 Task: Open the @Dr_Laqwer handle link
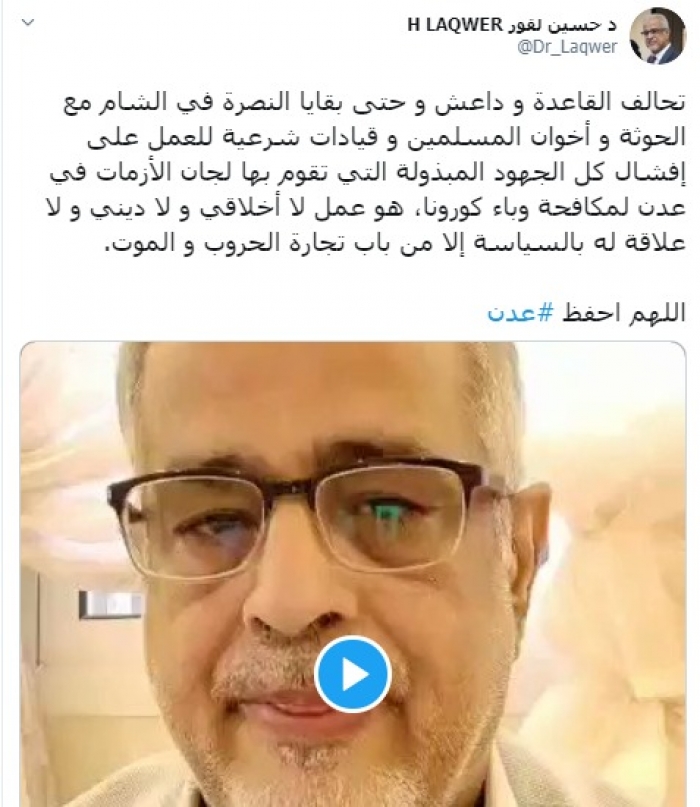(567, 47)
